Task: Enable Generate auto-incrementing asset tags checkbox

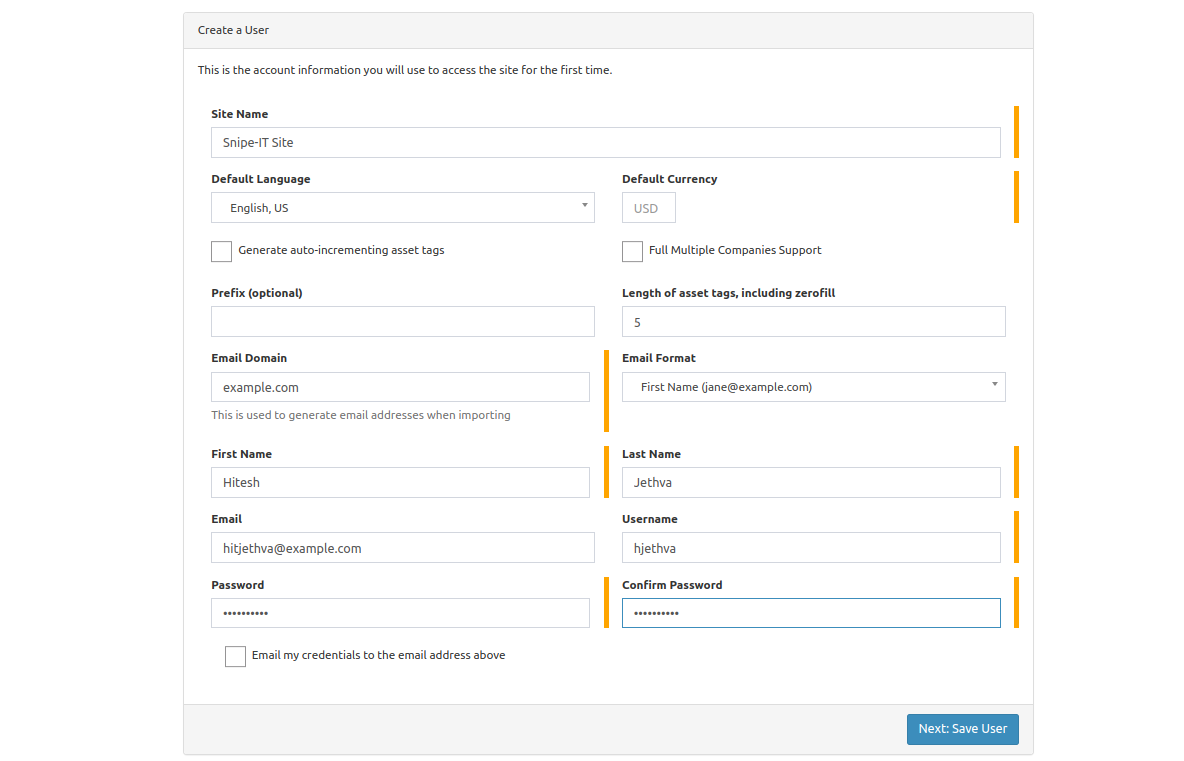Action: pos(222,251)
